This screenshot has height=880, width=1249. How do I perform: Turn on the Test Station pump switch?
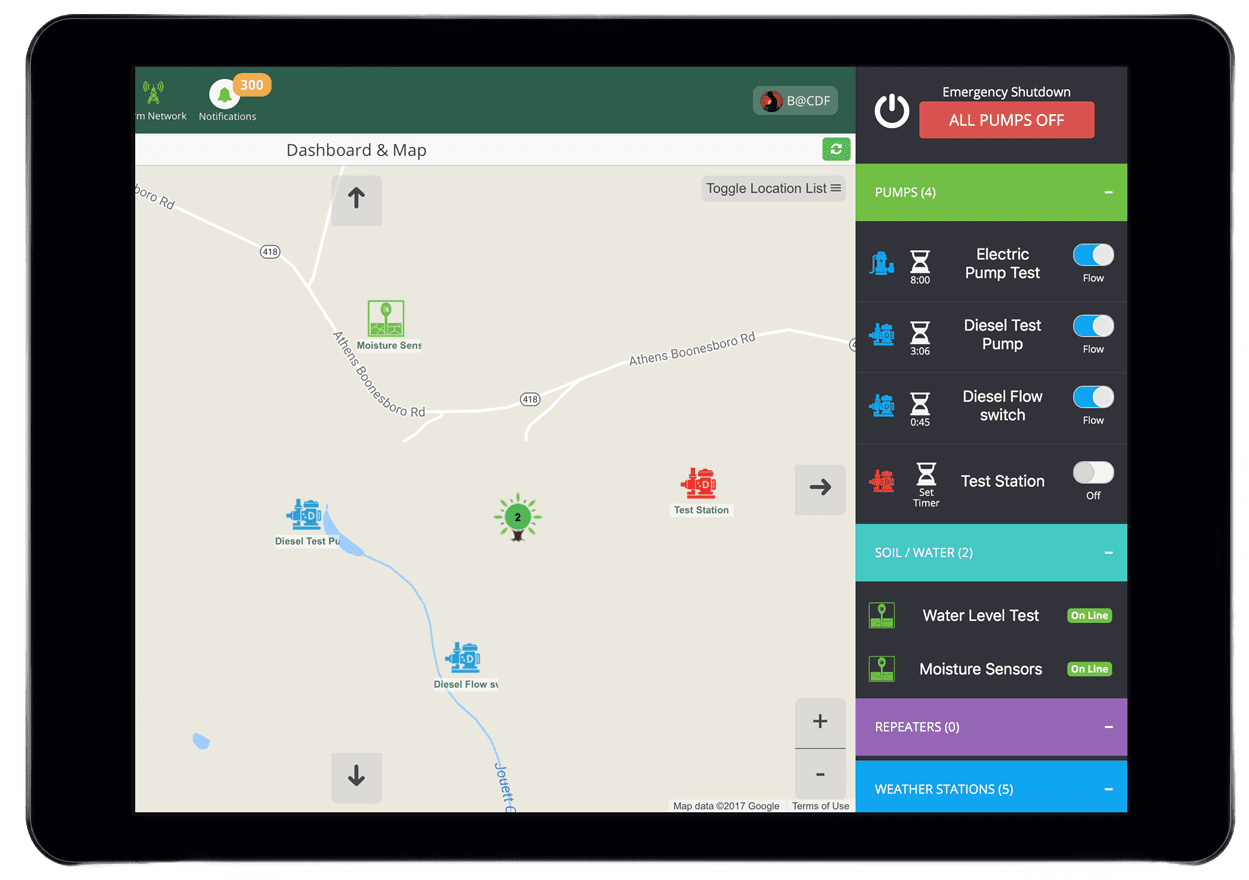[x=1093, y=472]
